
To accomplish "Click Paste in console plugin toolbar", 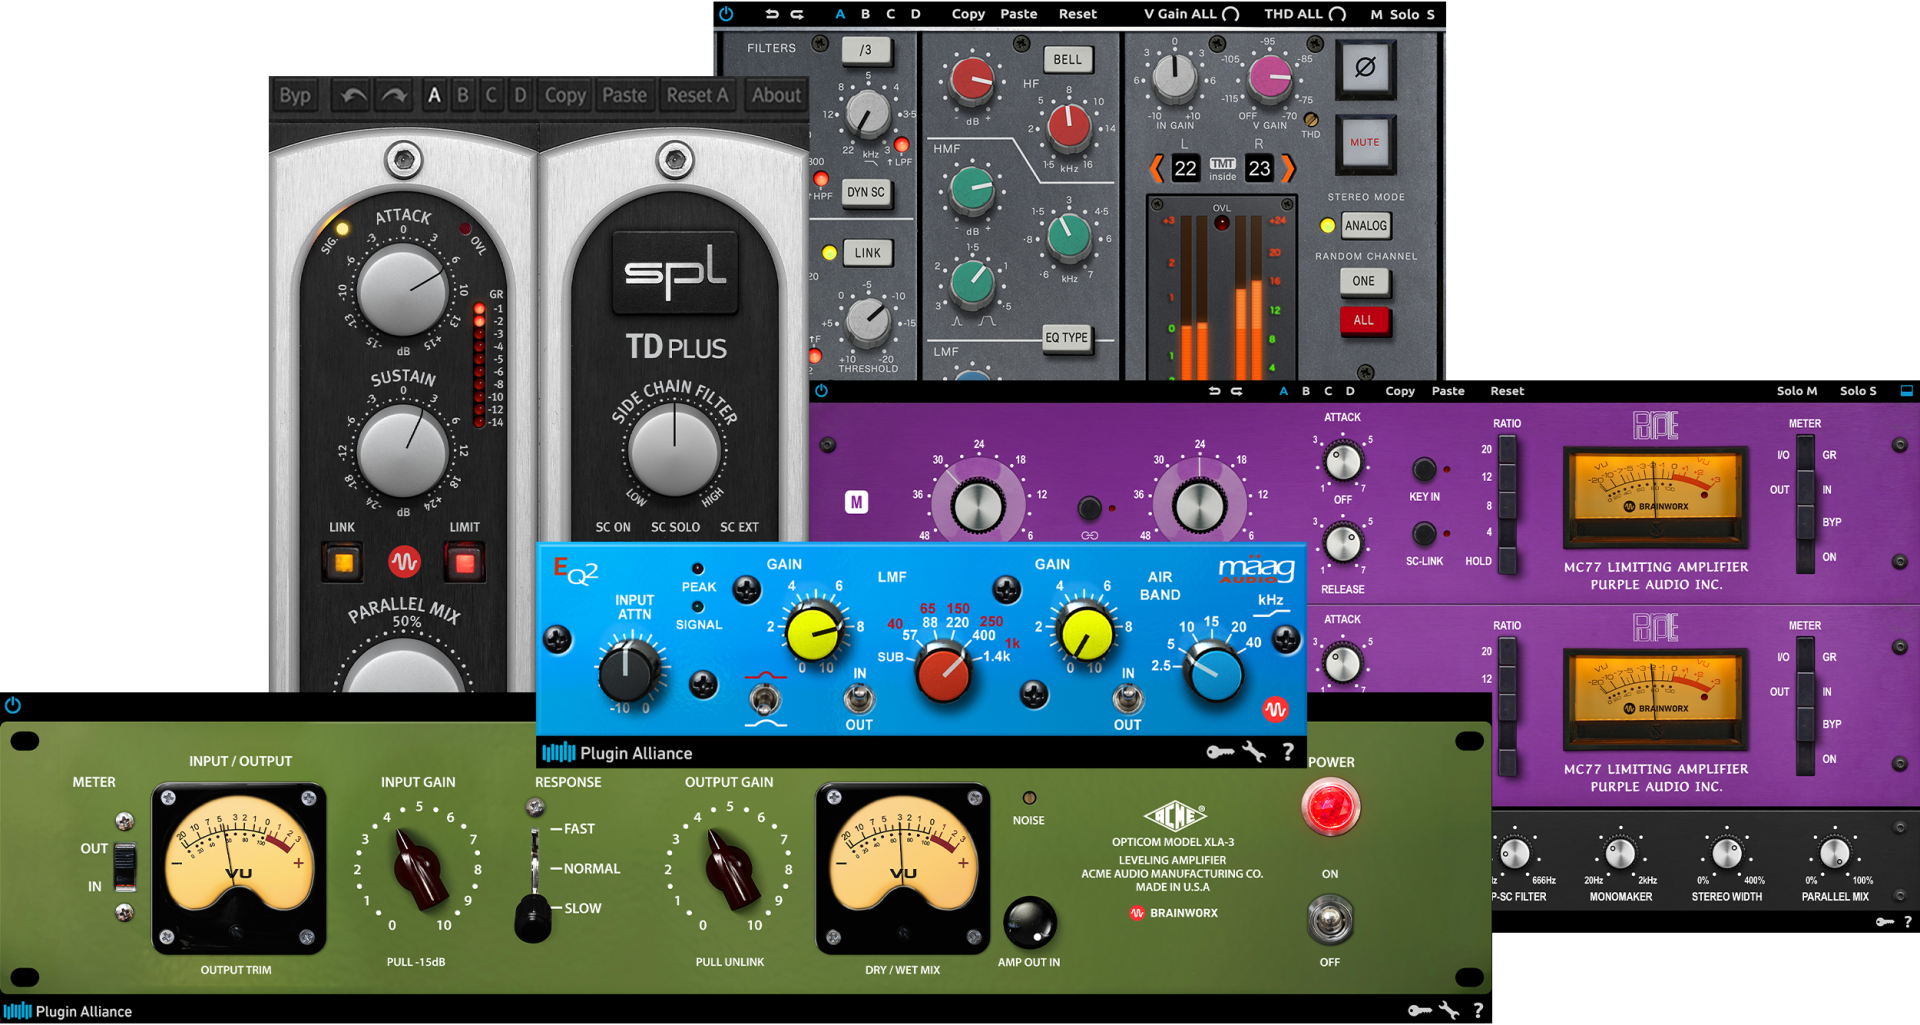I will tap(1019, 14).
